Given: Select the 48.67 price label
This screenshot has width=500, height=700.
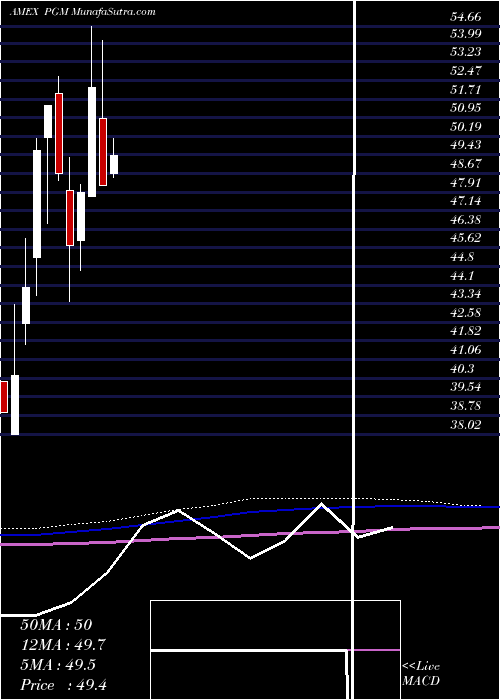Looking at the screenshot, I should click(x=466, y=163).
